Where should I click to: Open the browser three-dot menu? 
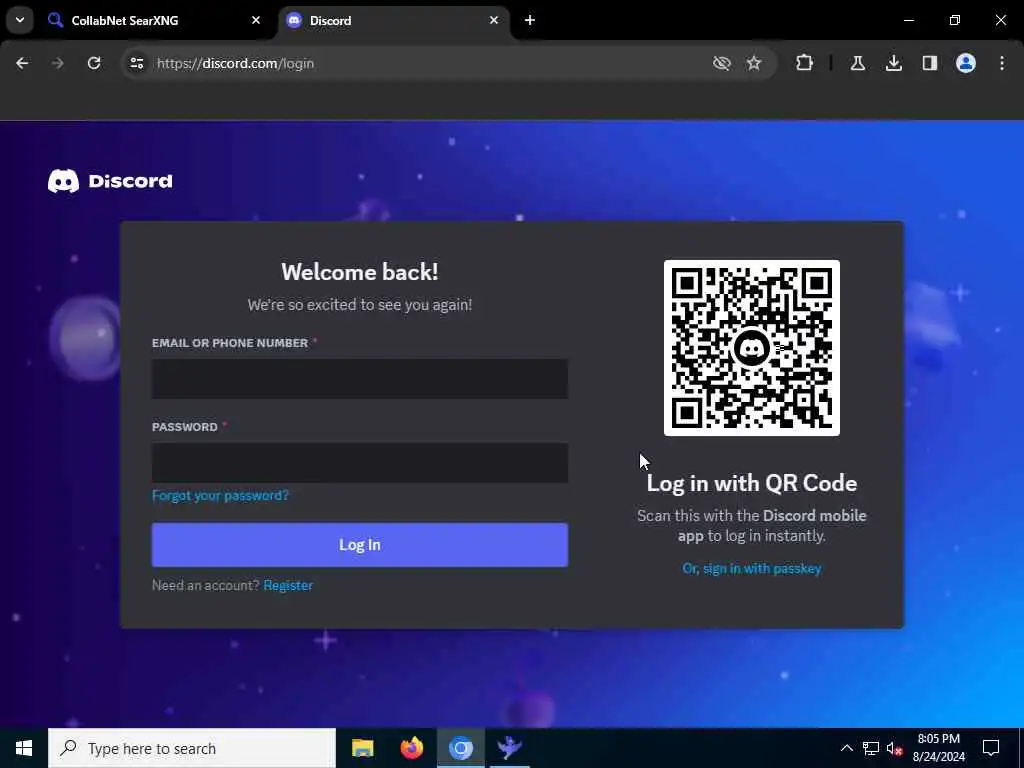click(x=1002, y=63)
